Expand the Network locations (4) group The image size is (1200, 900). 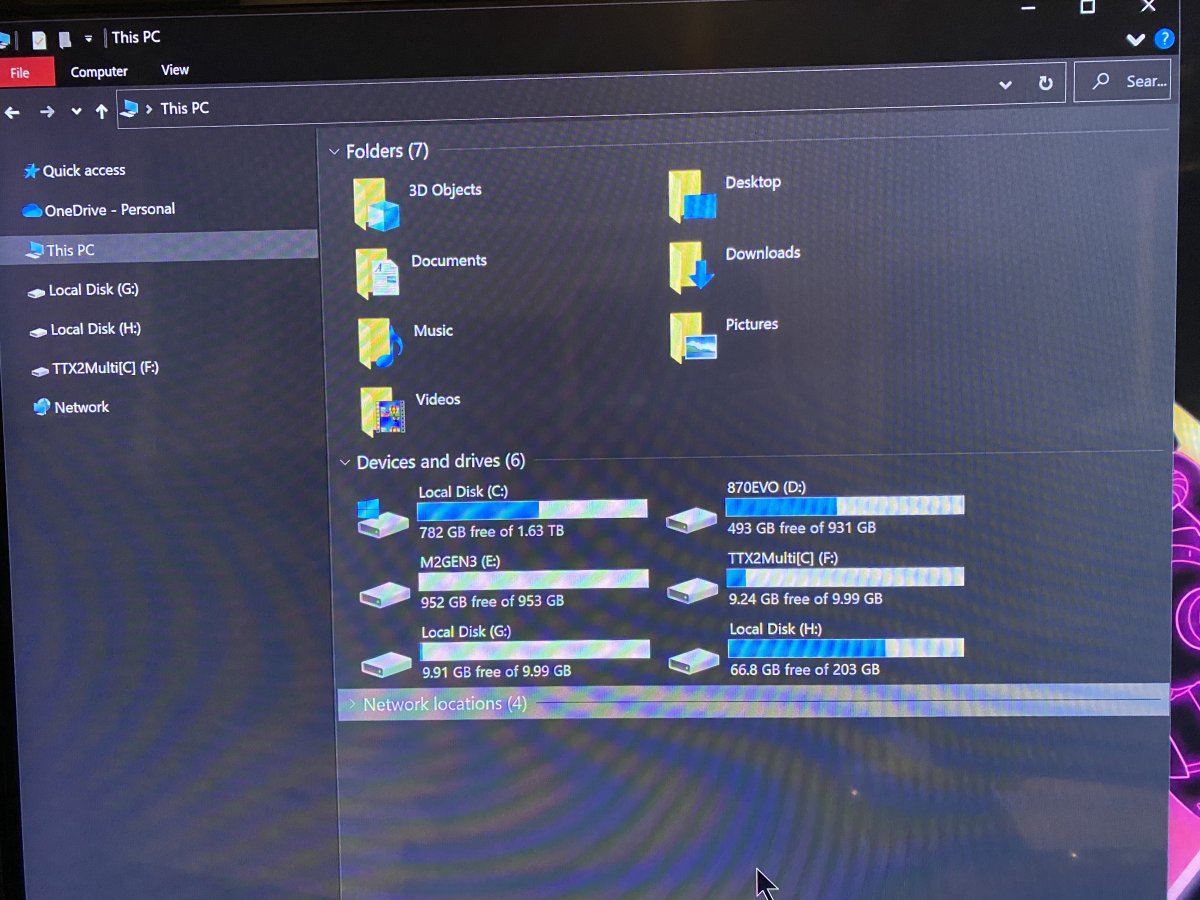[x=351, y=705]
